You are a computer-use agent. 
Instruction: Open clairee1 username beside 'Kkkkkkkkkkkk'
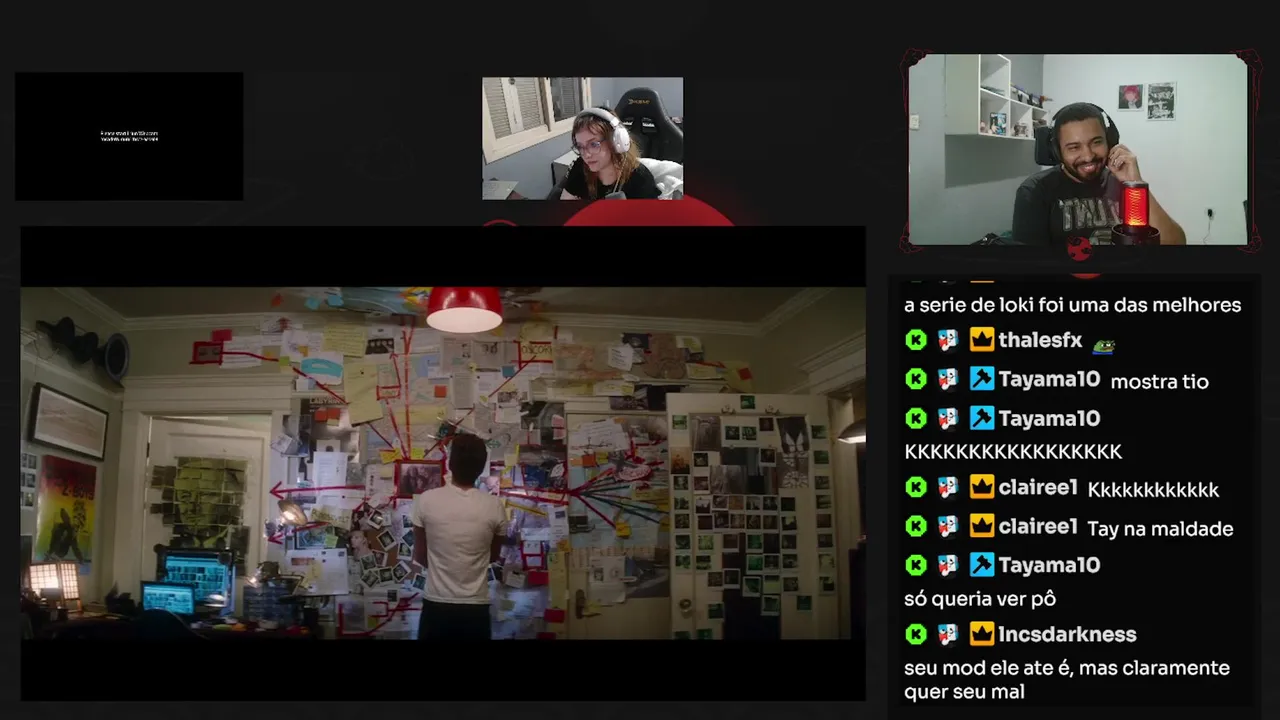1038,487
